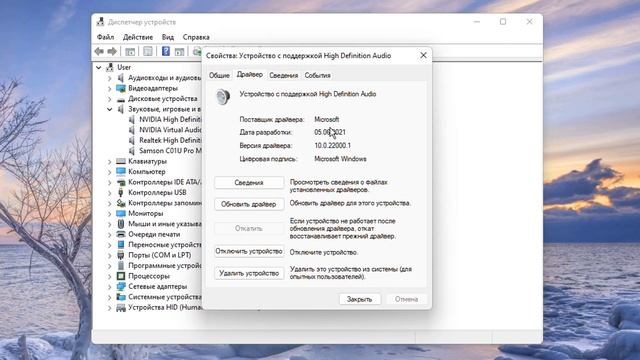
Task: Toggle the console tree toolbar icon
Action: [130, 51]
